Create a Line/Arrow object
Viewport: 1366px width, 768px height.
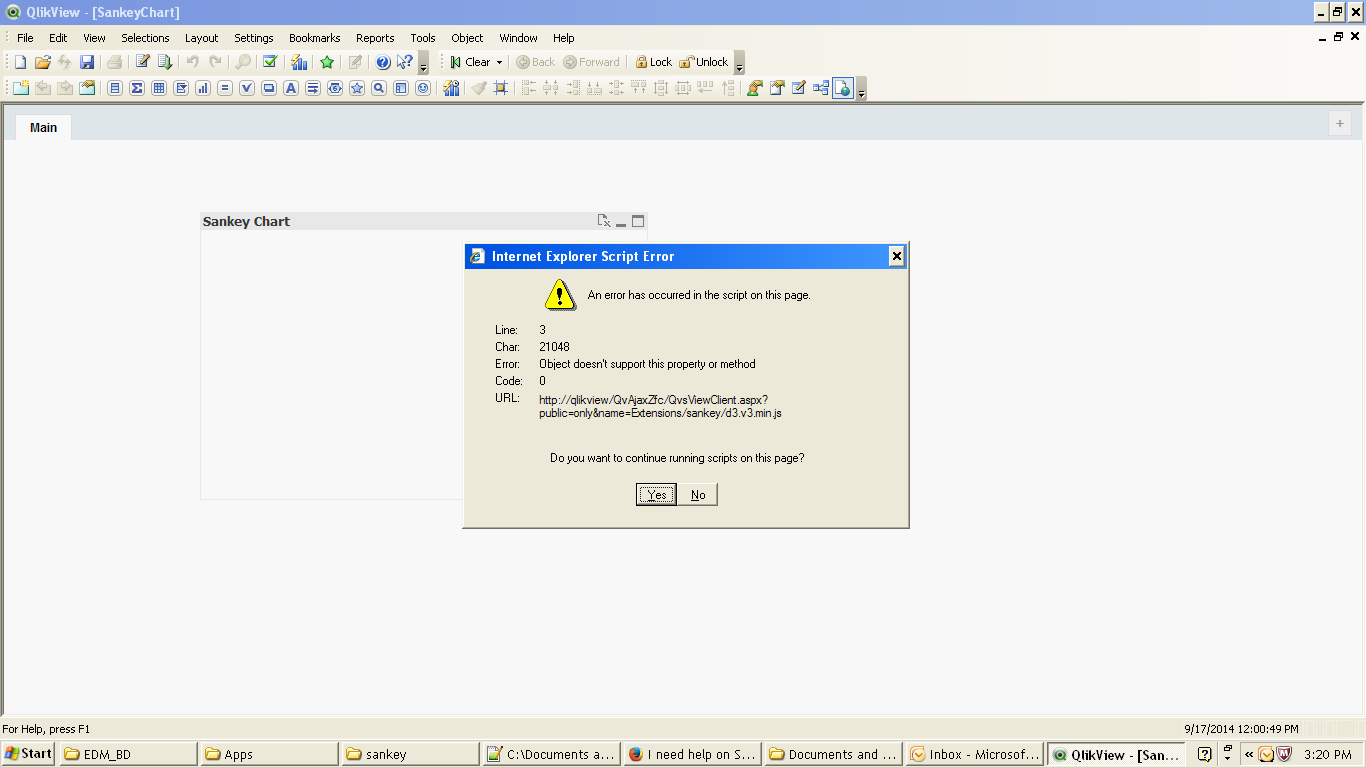pyautogui.click(x=313, y=88)
